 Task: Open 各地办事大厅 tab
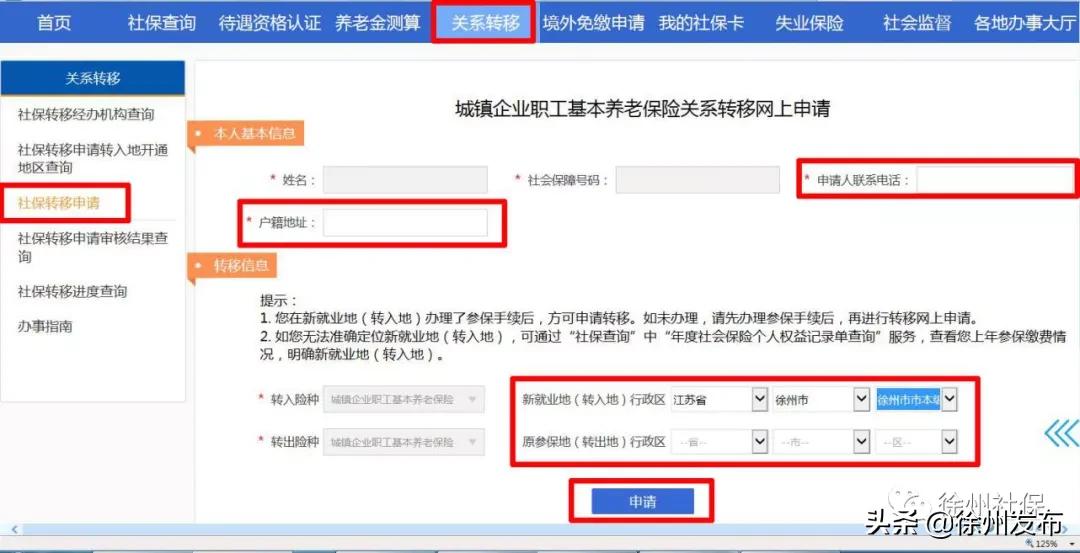tap(1025, 23)
